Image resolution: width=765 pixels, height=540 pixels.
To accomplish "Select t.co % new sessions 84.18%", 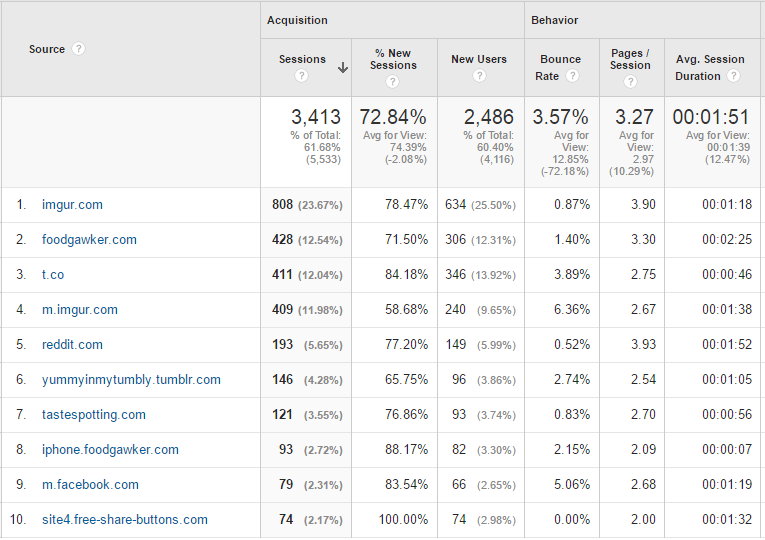I will tap(406, 275).
